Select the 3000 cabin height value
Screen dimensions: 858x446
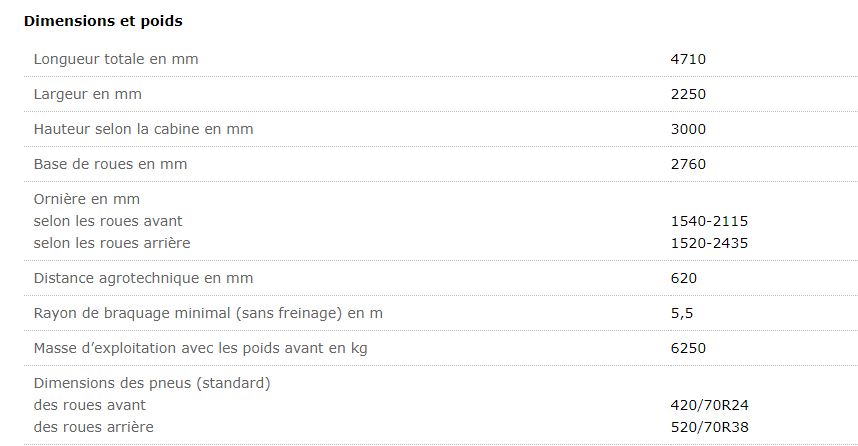coord(688,129)
